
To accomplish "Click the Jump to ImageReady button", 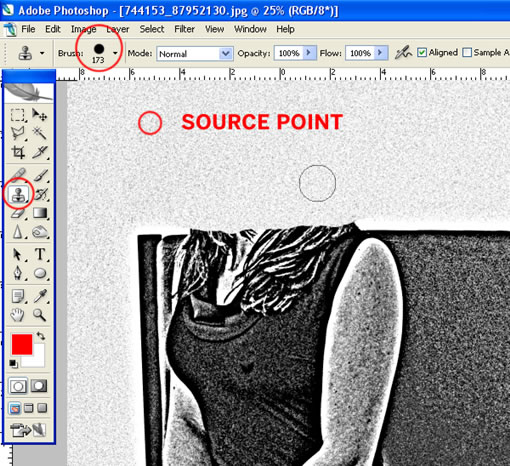I will coord(28,430).
